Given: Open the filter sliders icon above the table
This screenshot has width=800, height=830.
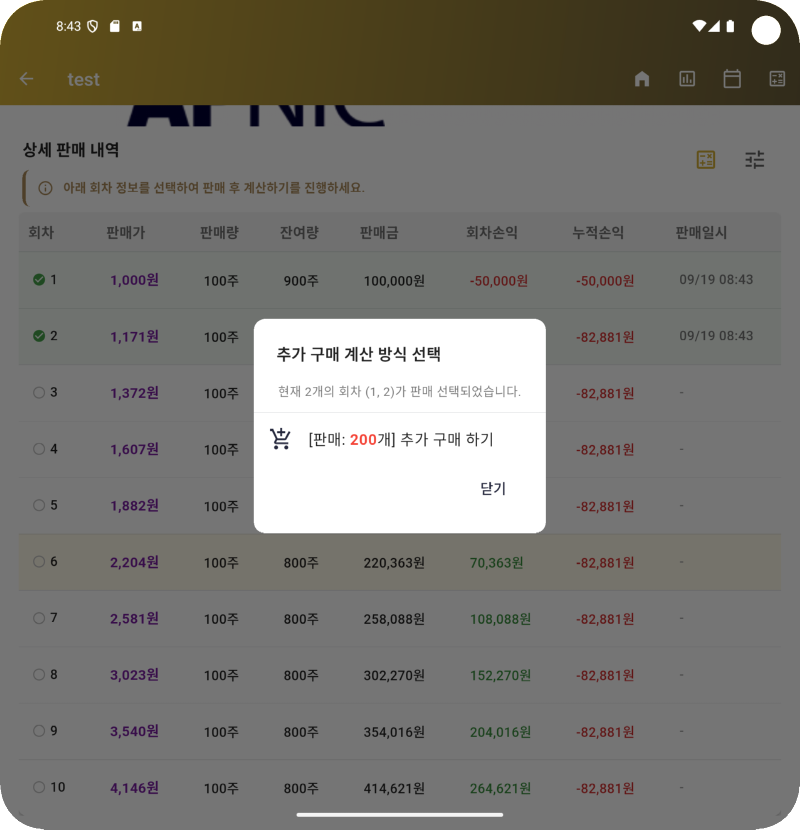Looking at the screenshot, I should (755, 159).
